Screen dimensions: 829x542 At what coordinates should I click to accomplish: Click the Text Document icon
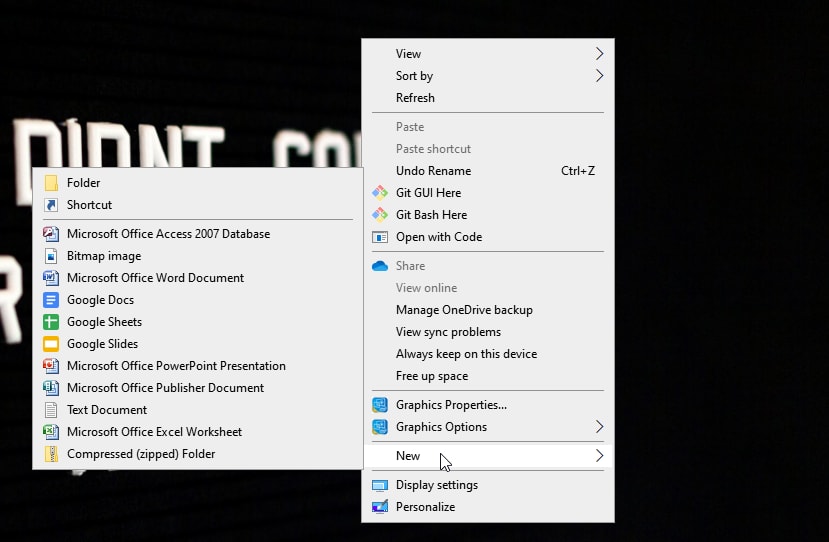[51, 410]
